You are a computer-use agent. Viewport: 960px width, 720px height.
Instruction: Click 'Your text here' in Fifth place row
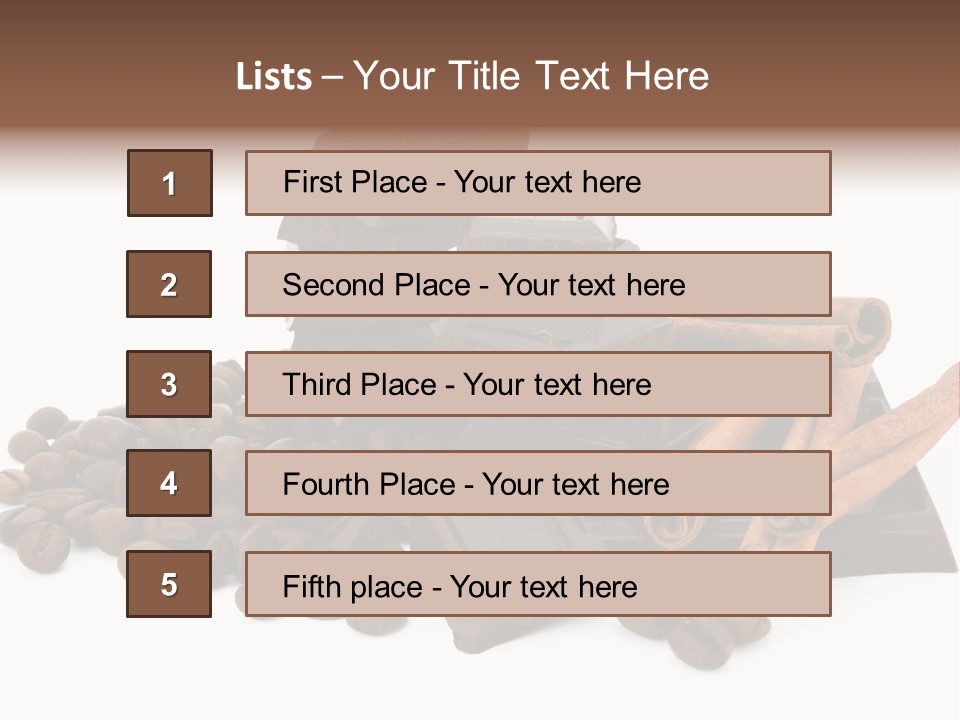coord(544,587)
